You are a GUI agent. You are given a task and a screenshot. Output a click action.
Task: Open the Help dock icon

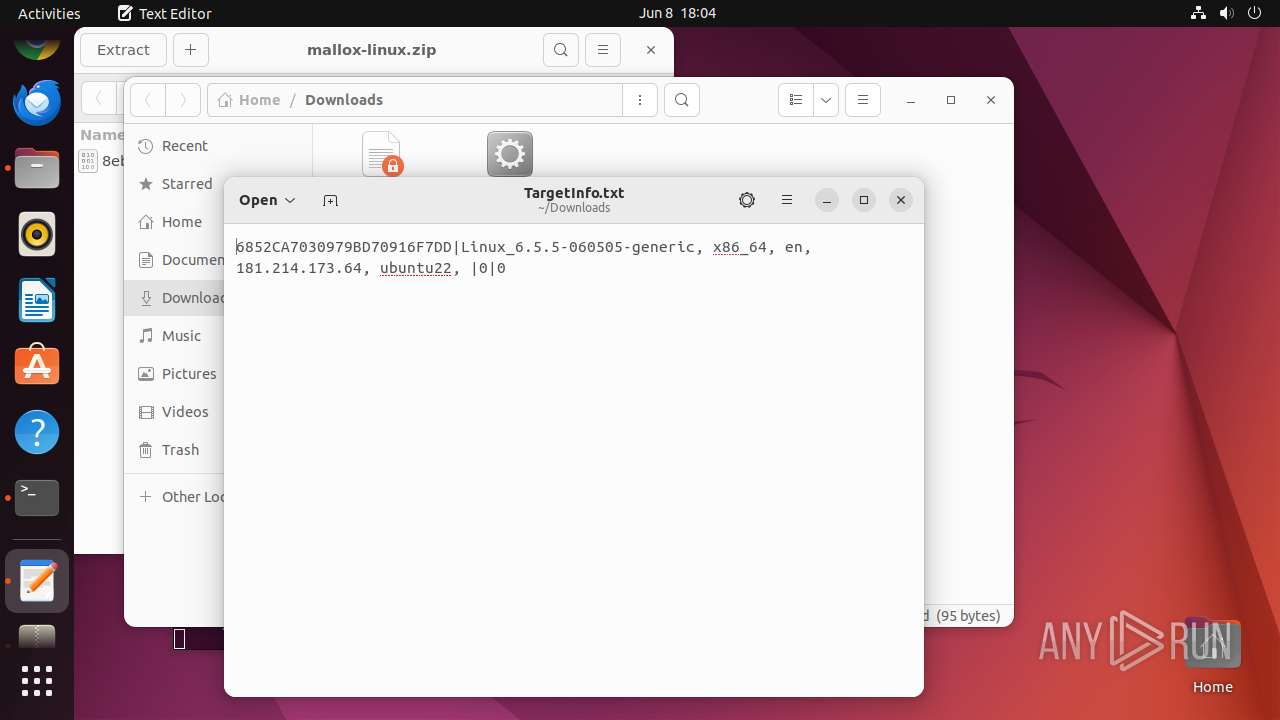[x=37, y=432]
